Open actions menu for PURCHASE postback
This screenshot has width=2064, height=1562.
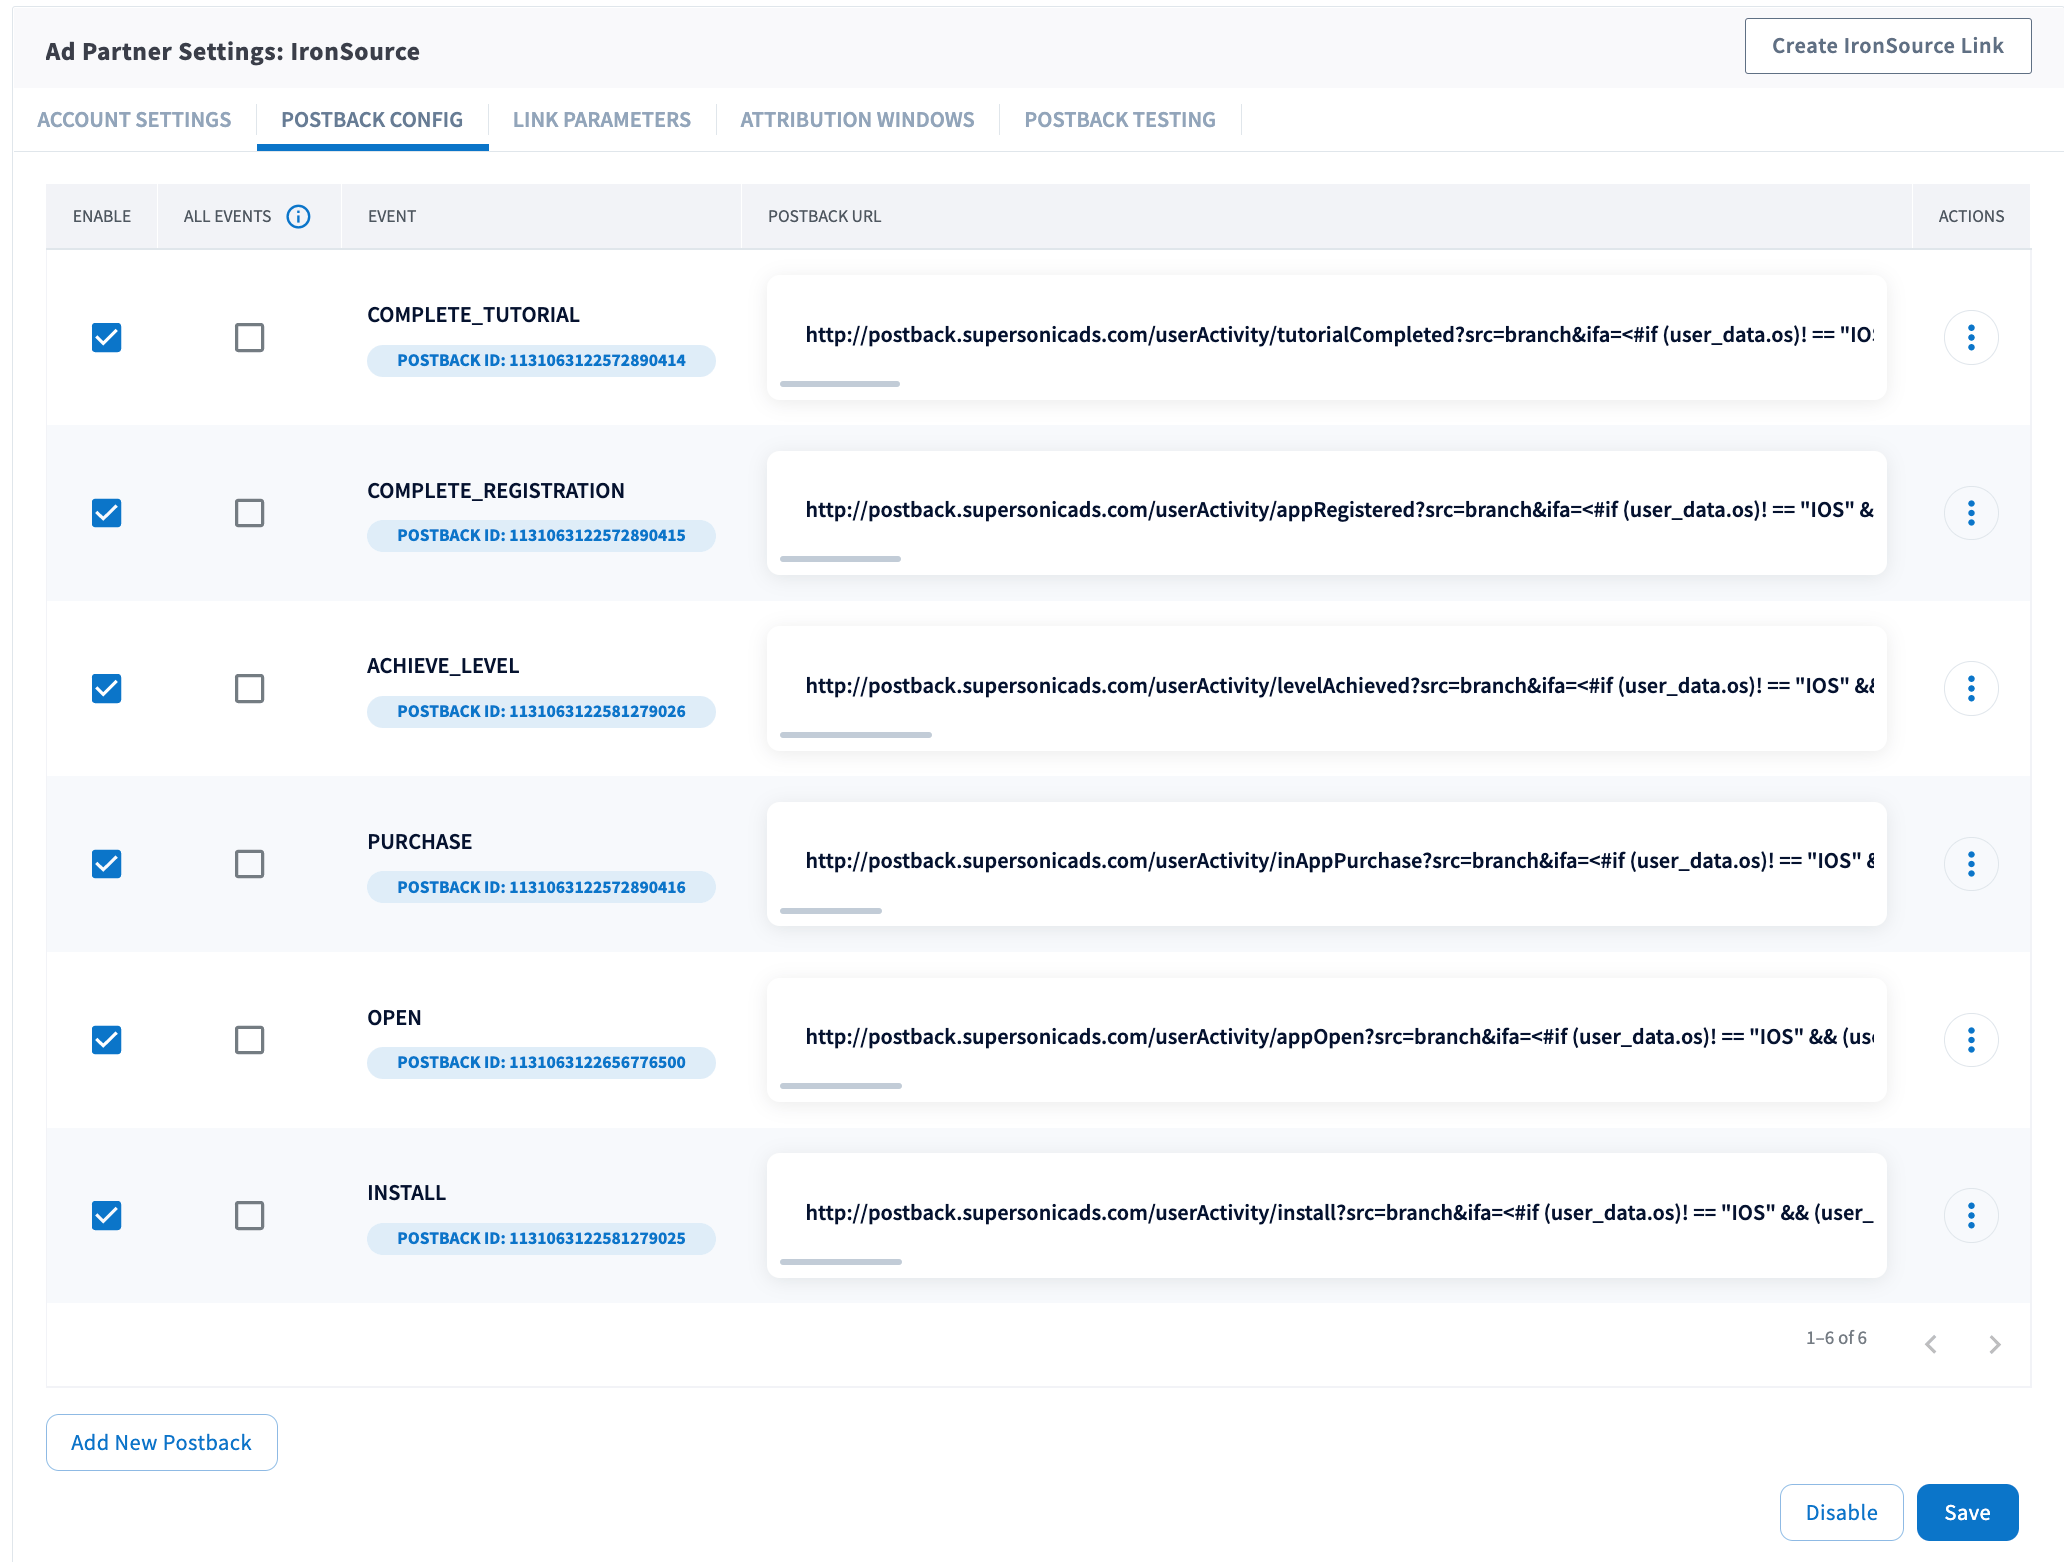click(x=1970, y=864)
